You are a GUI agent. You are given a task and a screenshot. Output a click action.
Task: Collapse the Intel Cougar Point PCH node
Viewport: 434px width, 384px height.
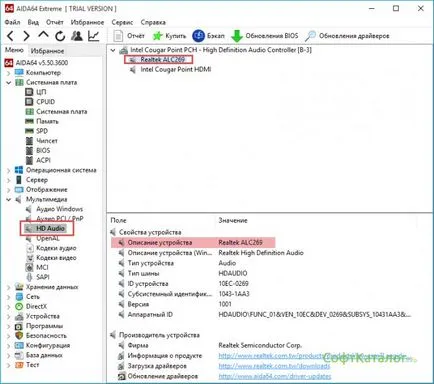[x=113, y=50]
